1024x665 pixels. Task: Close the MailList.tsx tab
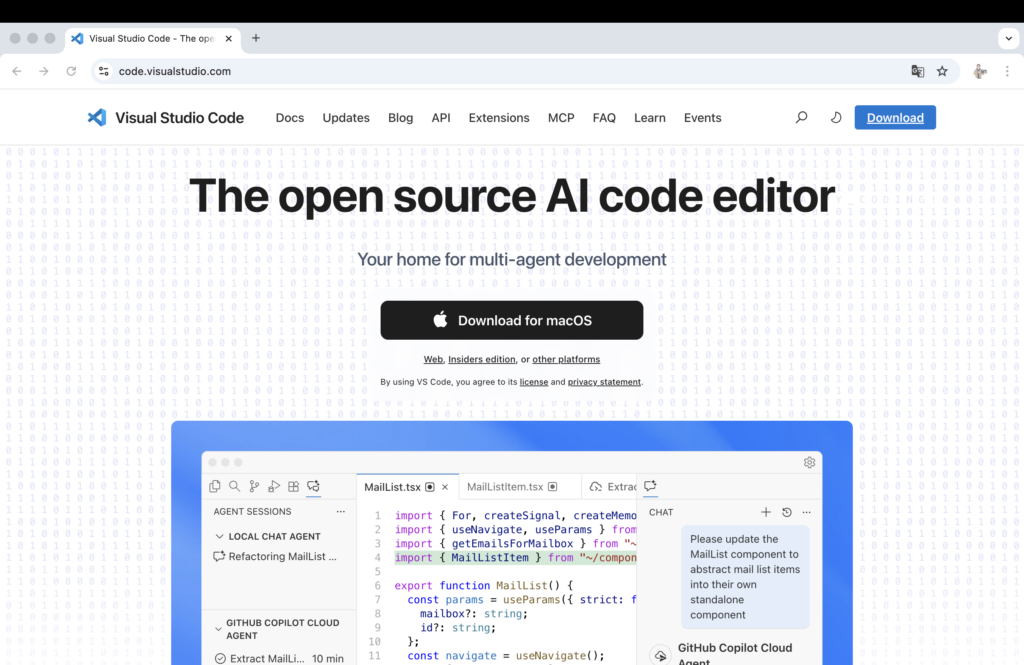coord(445,487)
